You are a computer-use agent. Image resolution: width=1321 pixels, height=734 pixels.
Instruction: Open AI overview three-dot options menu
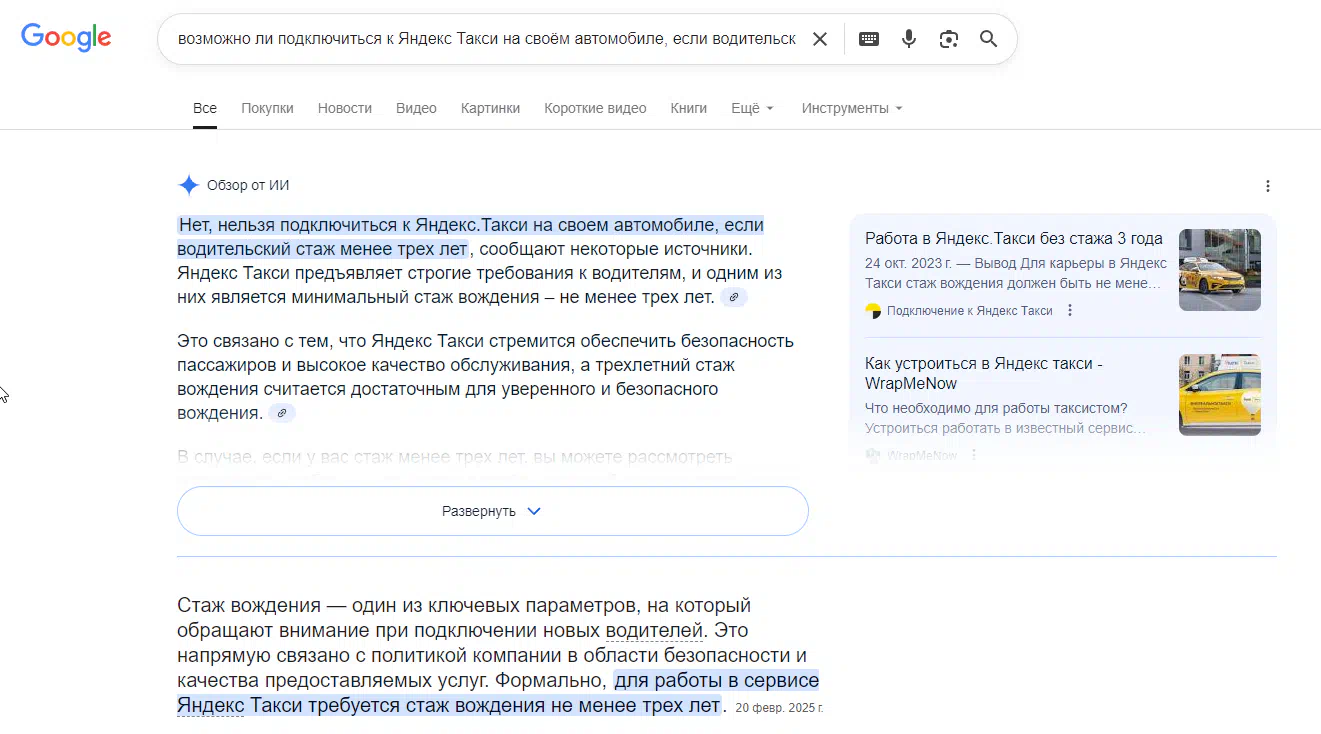pyautogui.click(x=1268, y=186)
